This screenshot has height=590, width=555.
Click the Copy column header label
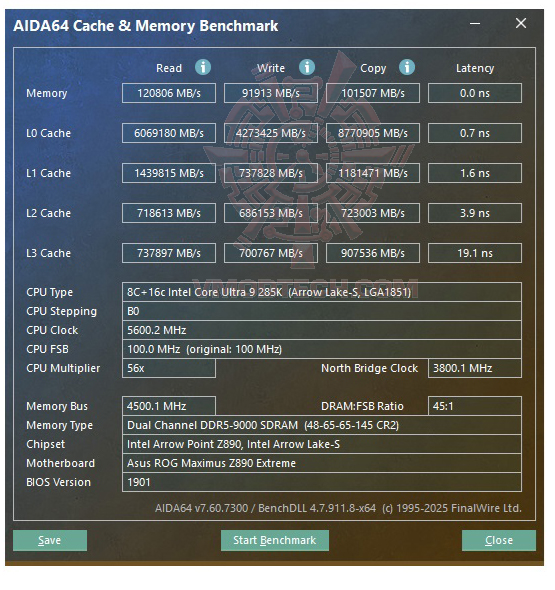pyautogui.click(x=373, y=68)
